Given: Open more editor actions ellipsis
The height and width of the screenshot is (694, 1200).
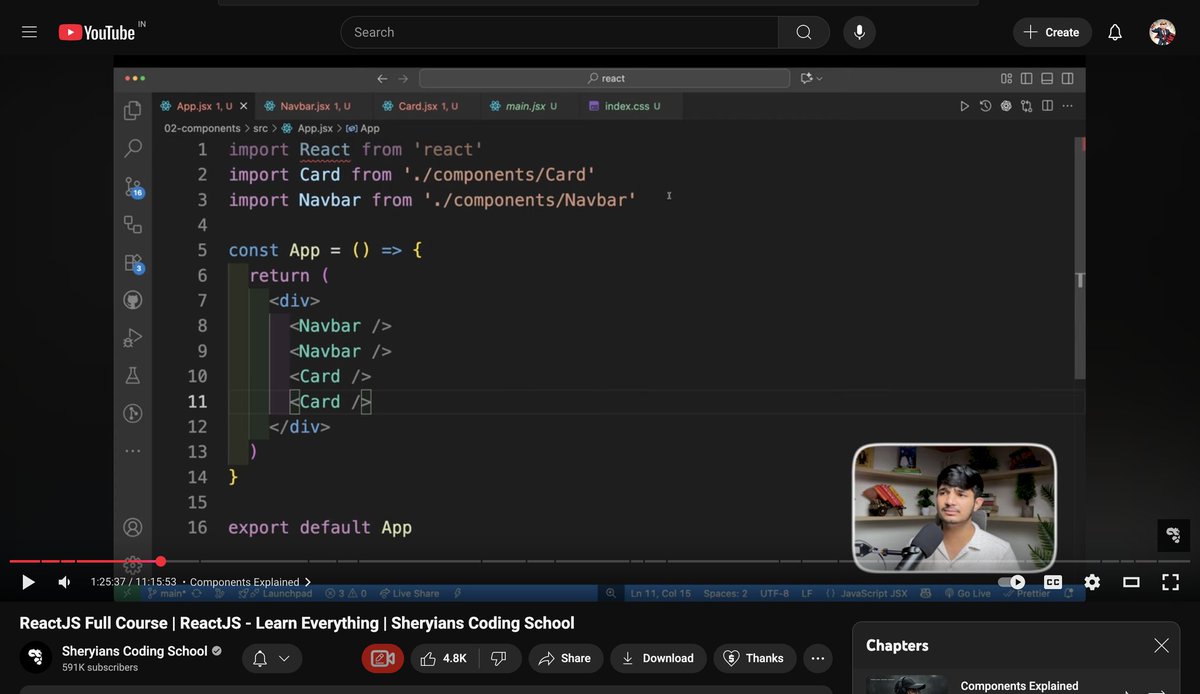Looking at the screenshot, I should pyautogui.click(x=1068, y=106).
